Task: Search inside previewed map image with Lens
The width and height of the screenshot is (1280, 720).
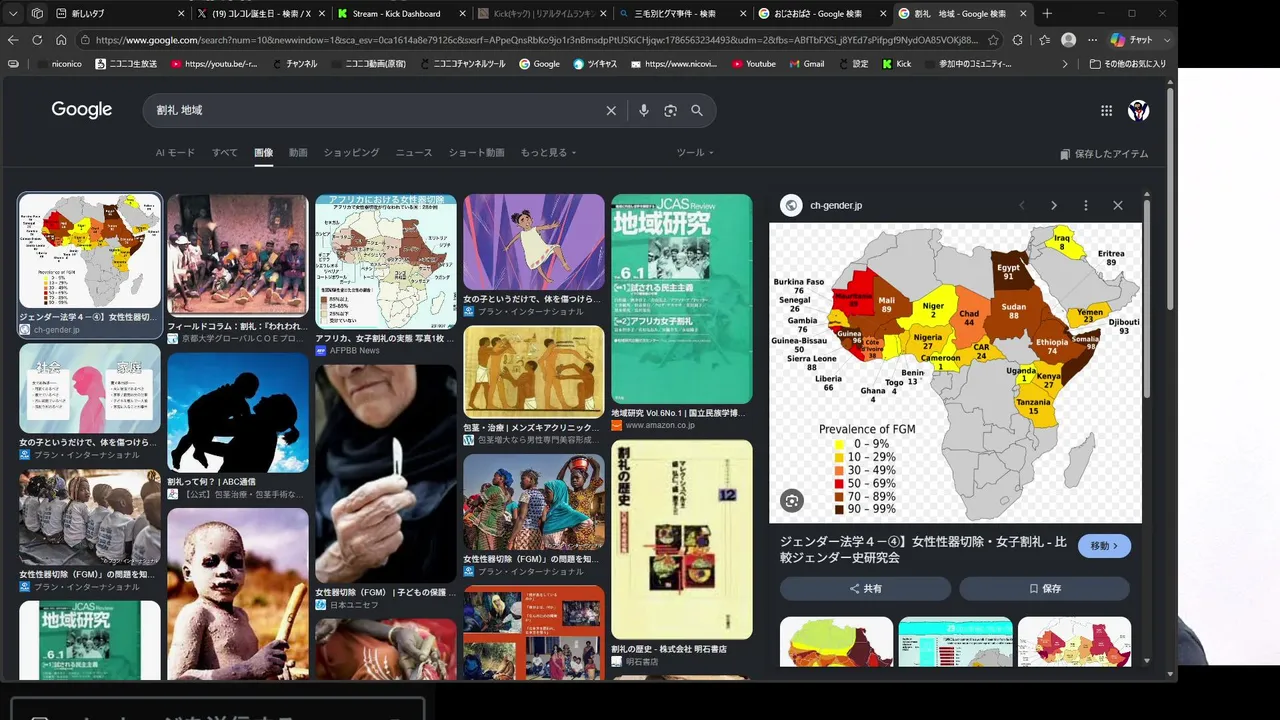Action: pyautogui.click(x=792, y=501)
